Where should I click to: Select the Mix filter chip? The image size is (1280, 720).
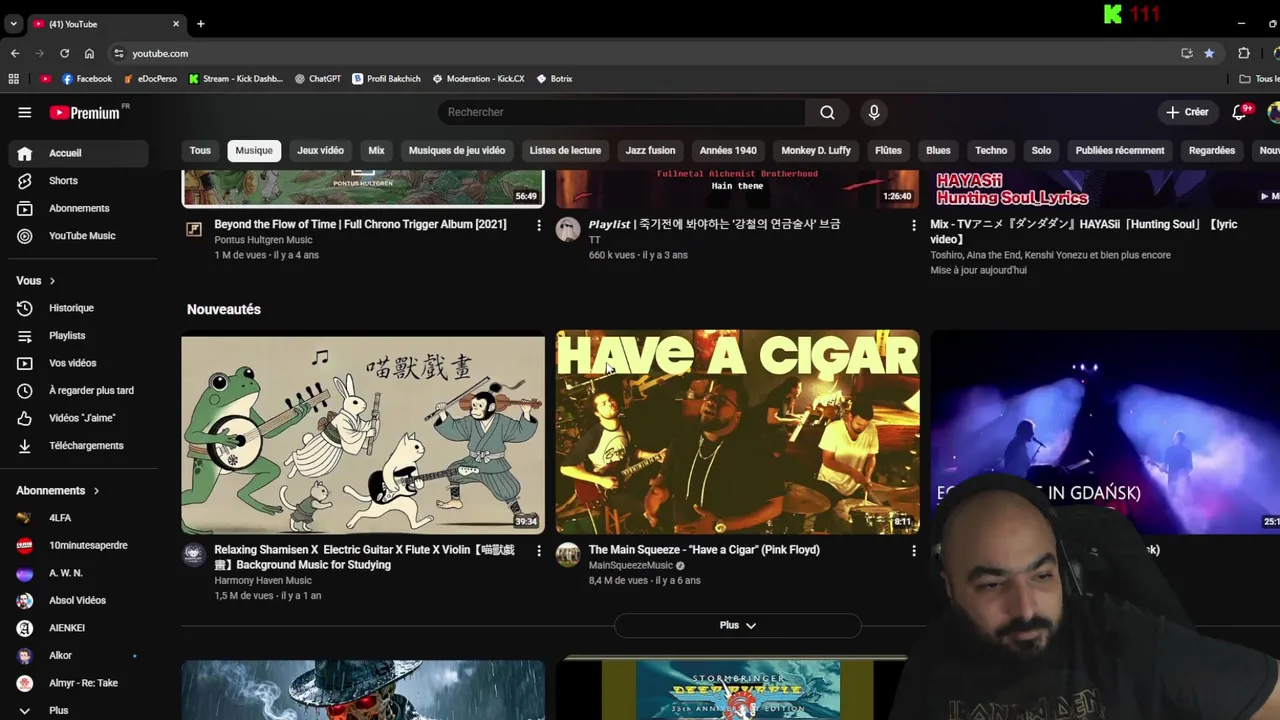(376, 150)
